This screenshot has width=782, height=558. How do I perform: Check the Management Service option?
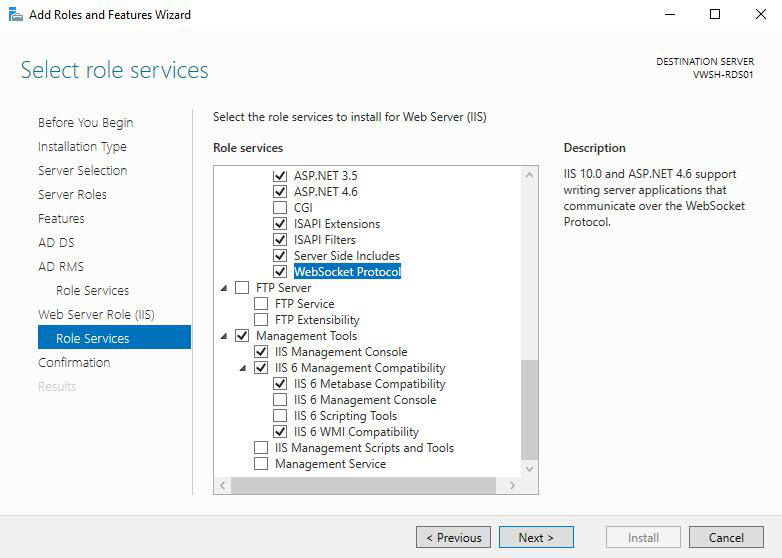(x=261, y=464)
